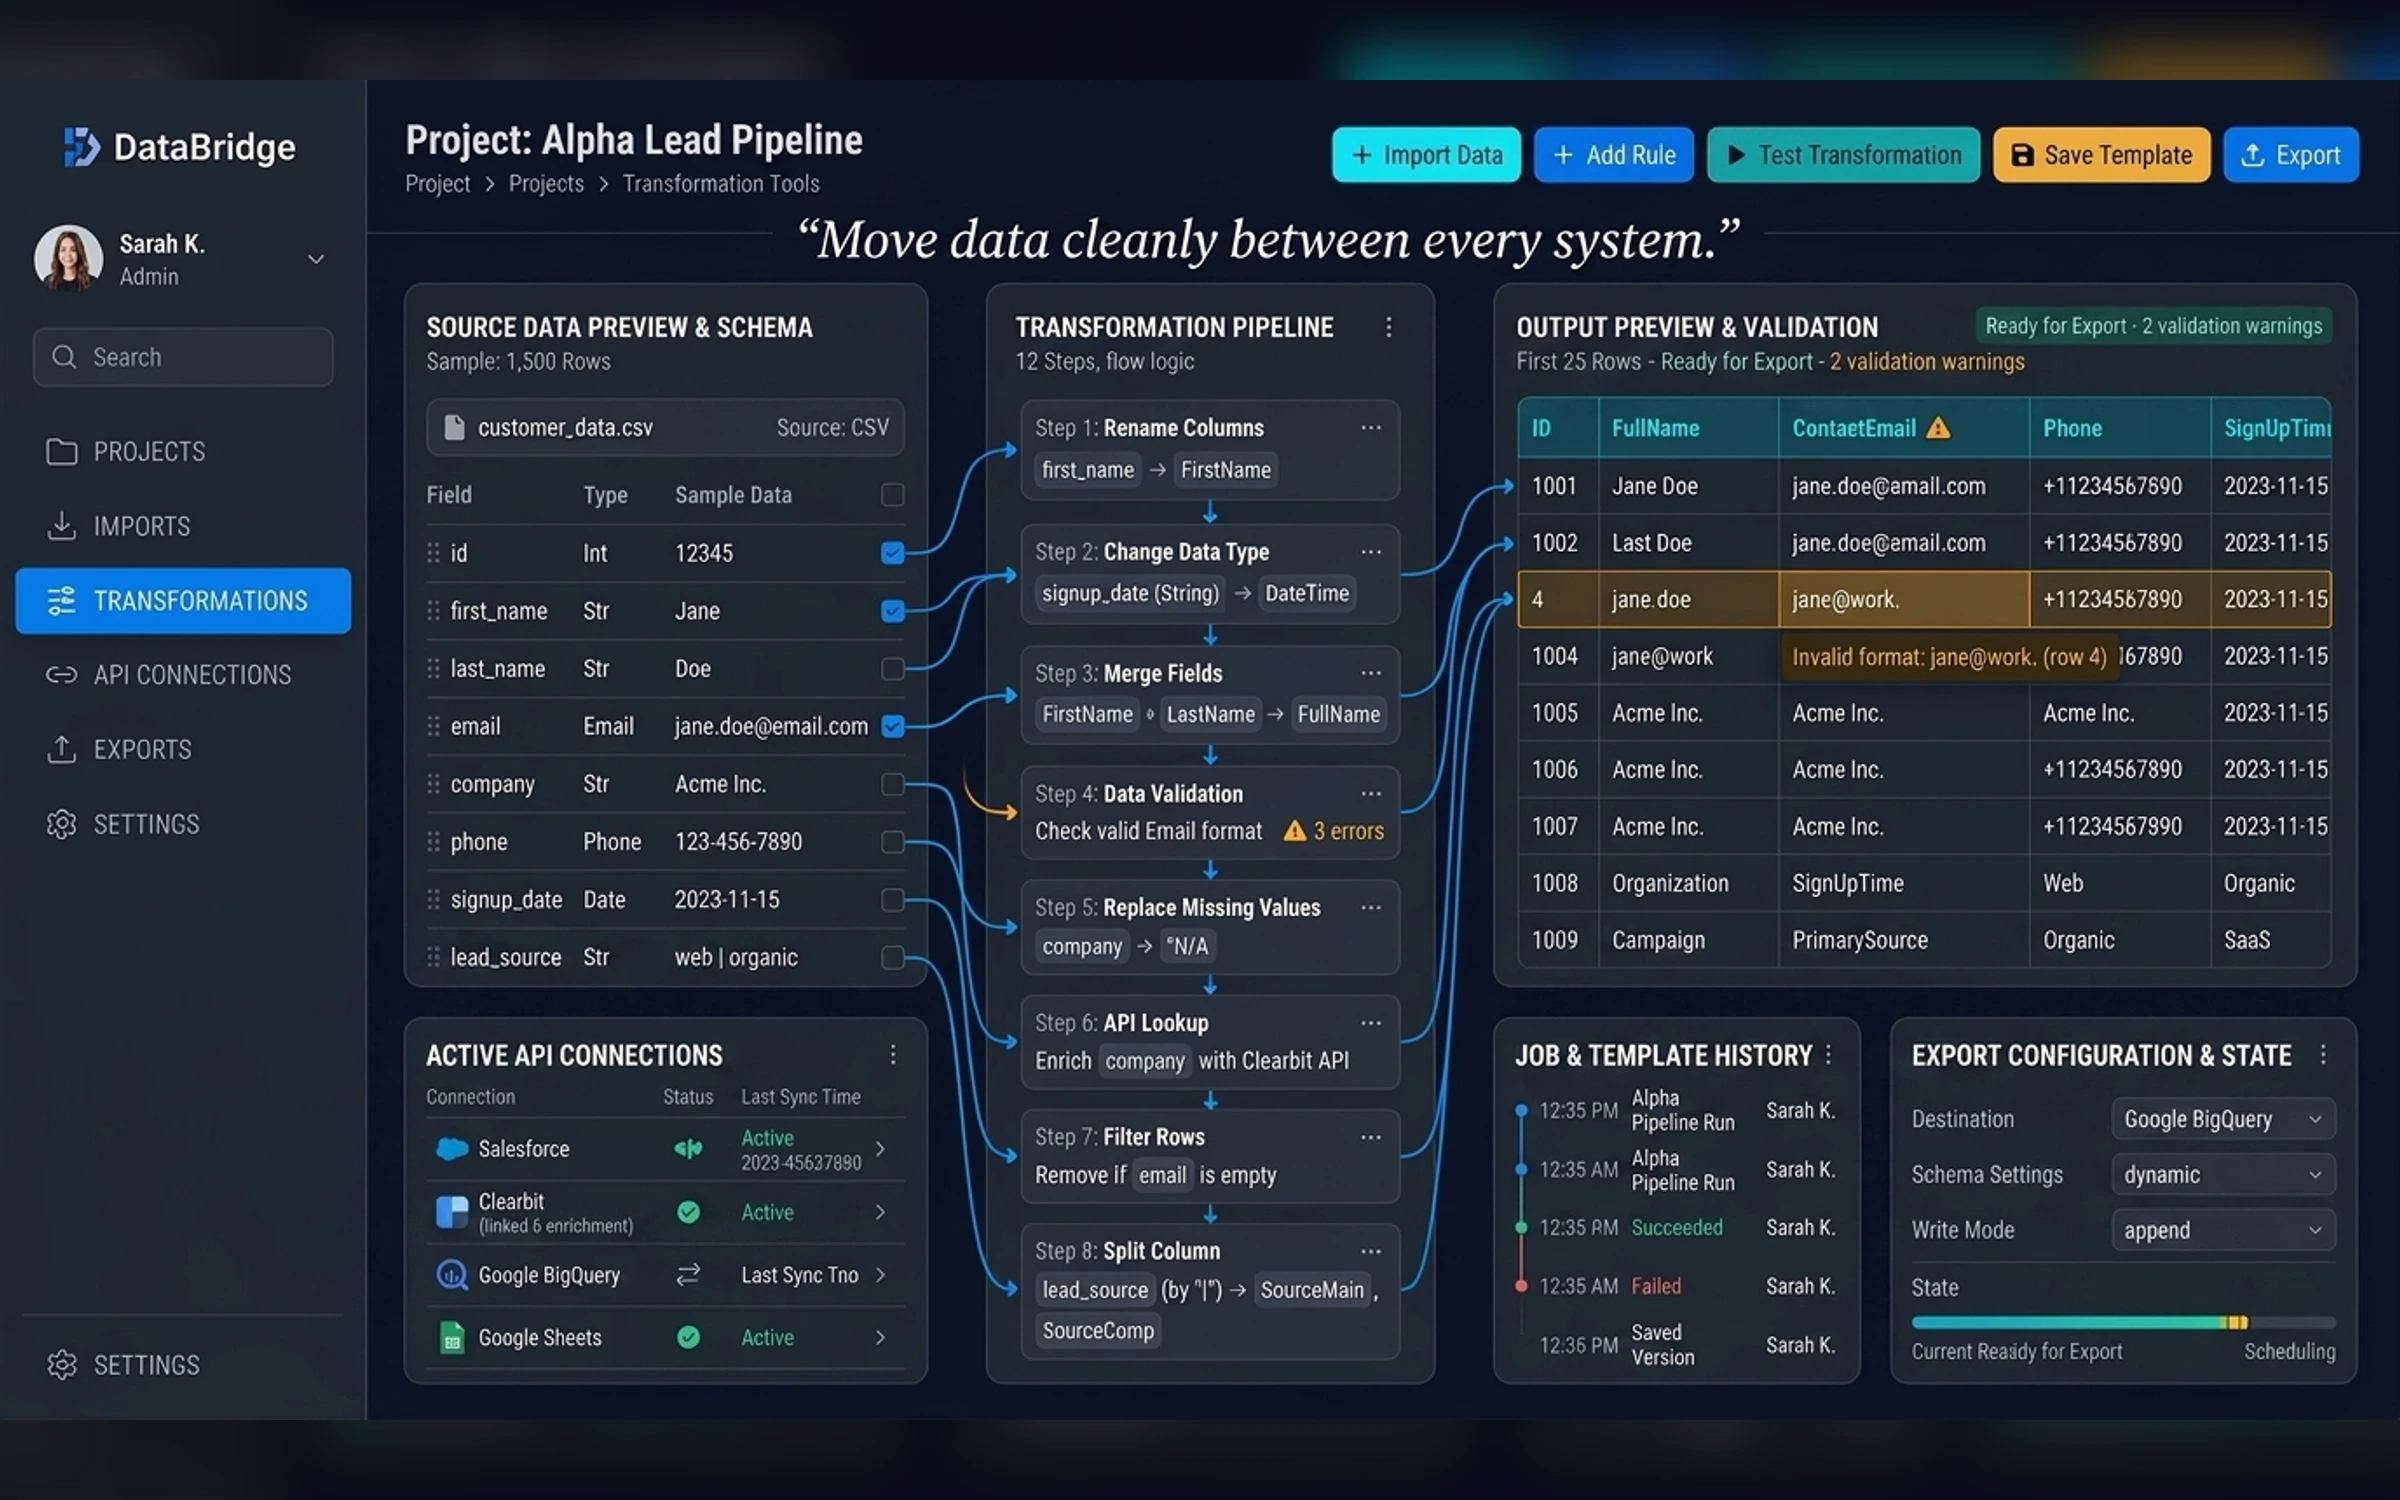Uncheck the id field checkbox
2400x1500 pixels.
893,553
